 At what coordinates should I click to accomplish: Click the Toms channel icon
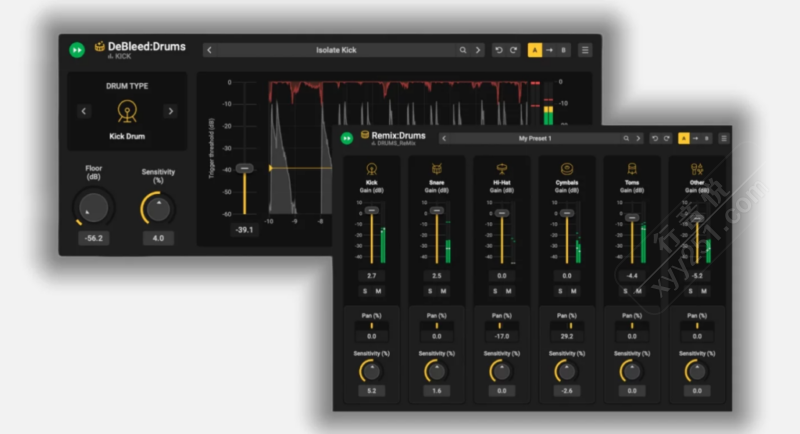(632, 169)
